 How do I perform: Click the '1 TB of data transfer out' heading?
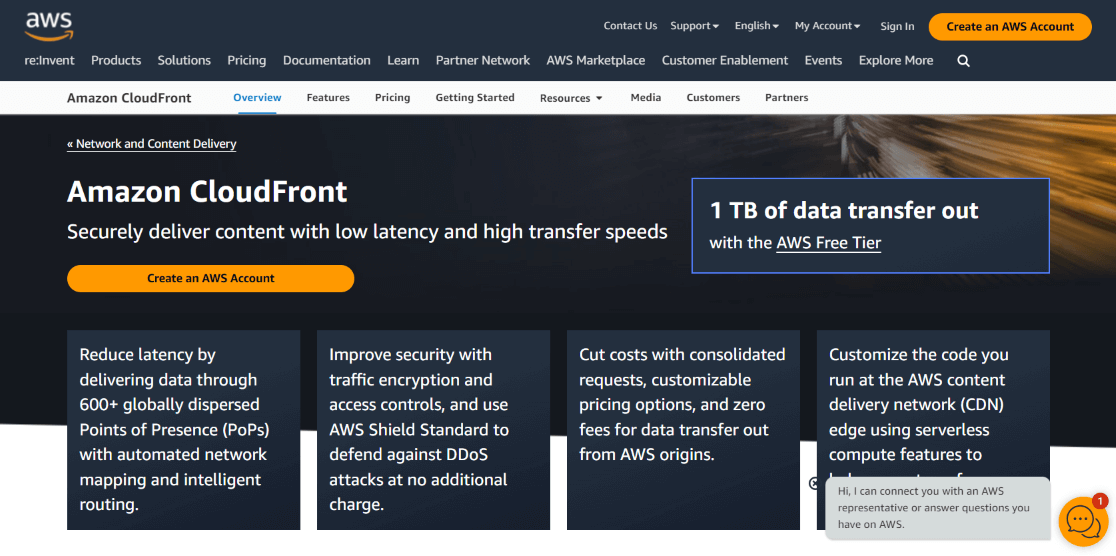pos(844,211)
